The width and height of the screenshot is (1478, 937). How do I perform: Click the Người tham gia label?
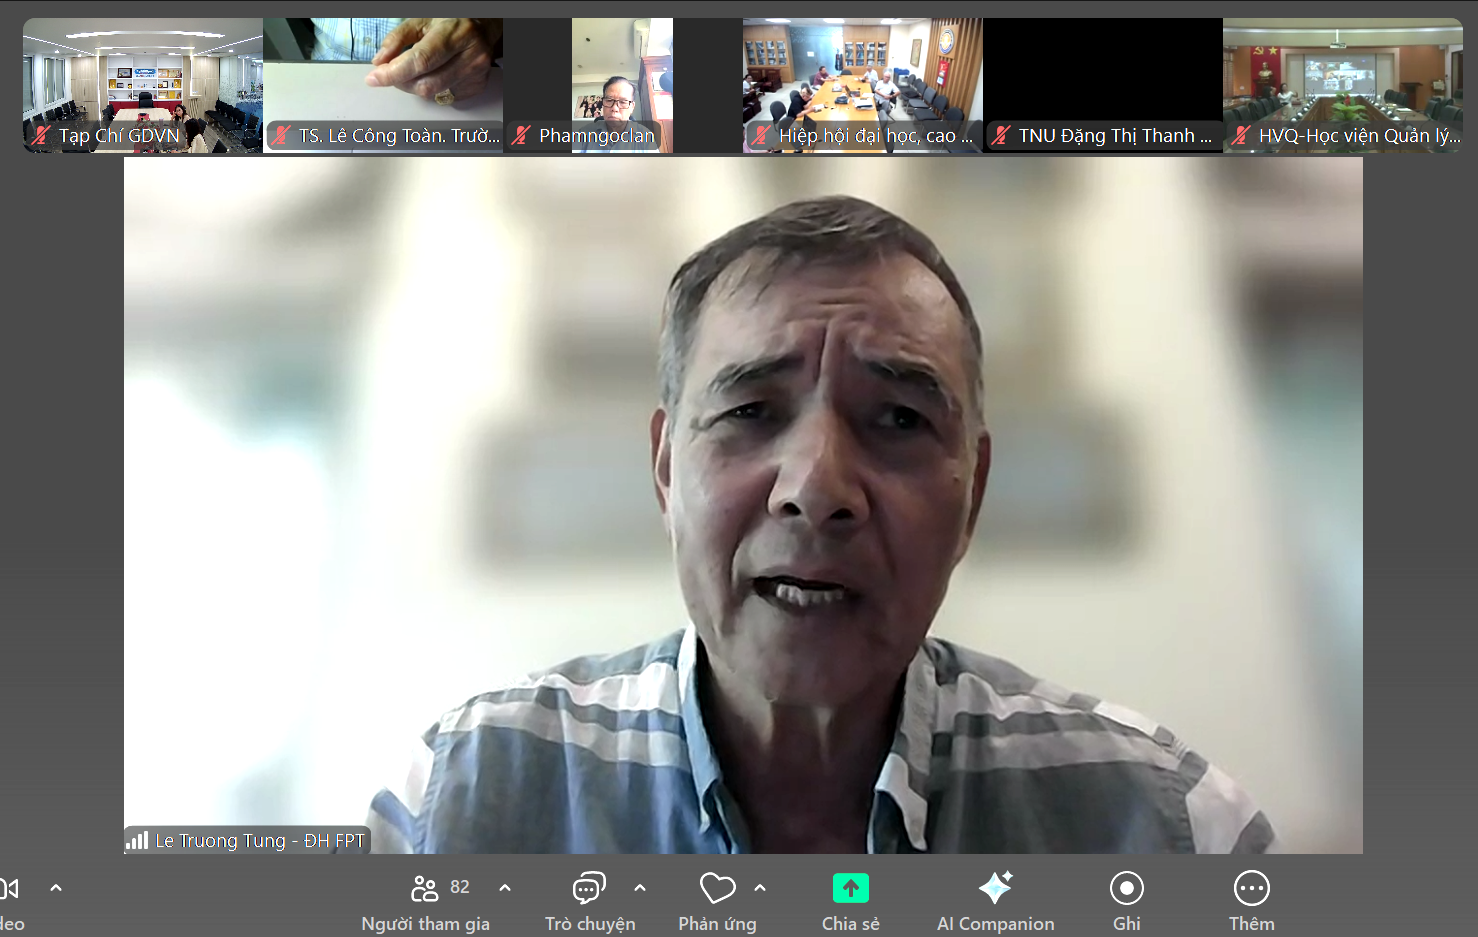[426, 924]
